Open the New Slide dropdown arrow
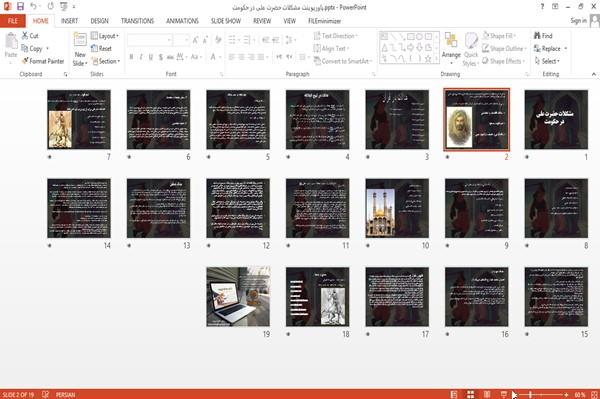 coord(80,59)
